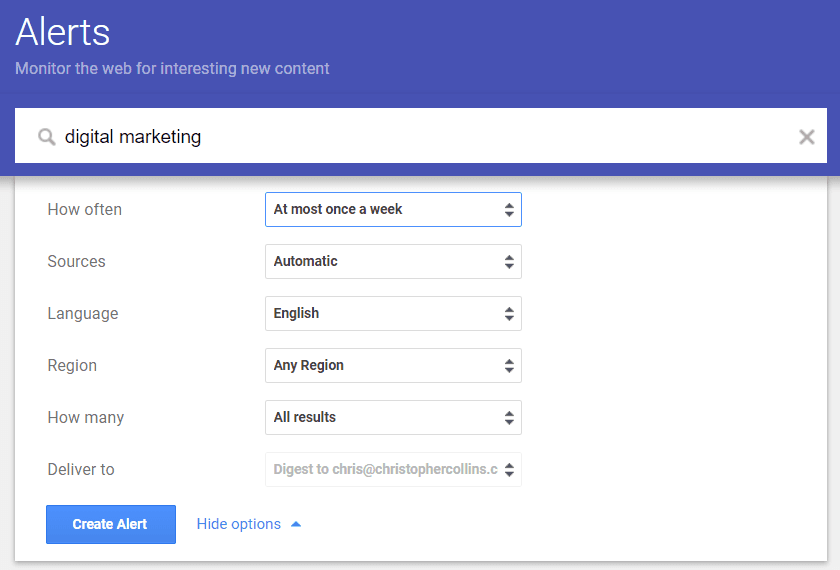The image size is (840, 570).
Task: Click the 'How many' label
Action: pos(85,418)
